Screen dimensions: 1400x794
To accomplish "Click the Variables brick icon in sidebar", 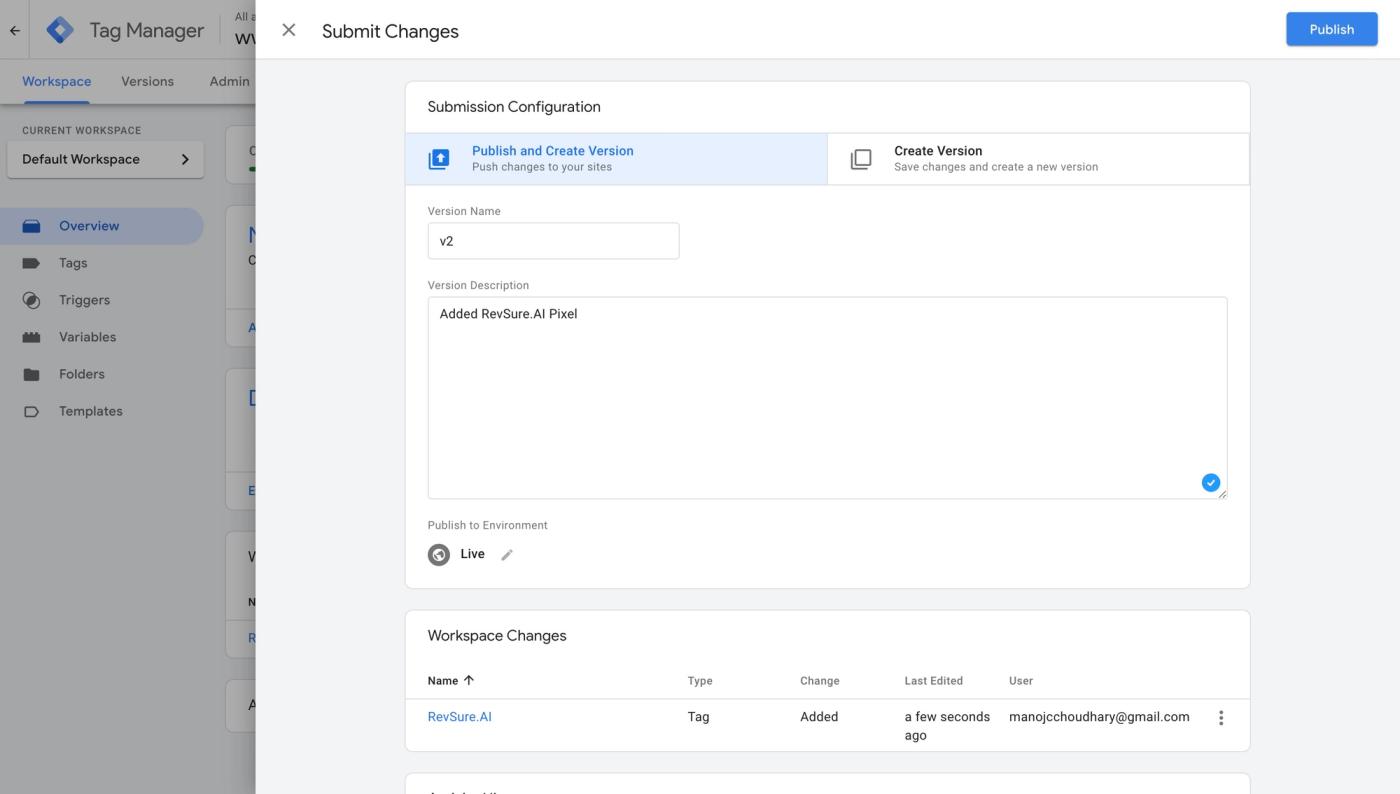I will click(31, 337).
